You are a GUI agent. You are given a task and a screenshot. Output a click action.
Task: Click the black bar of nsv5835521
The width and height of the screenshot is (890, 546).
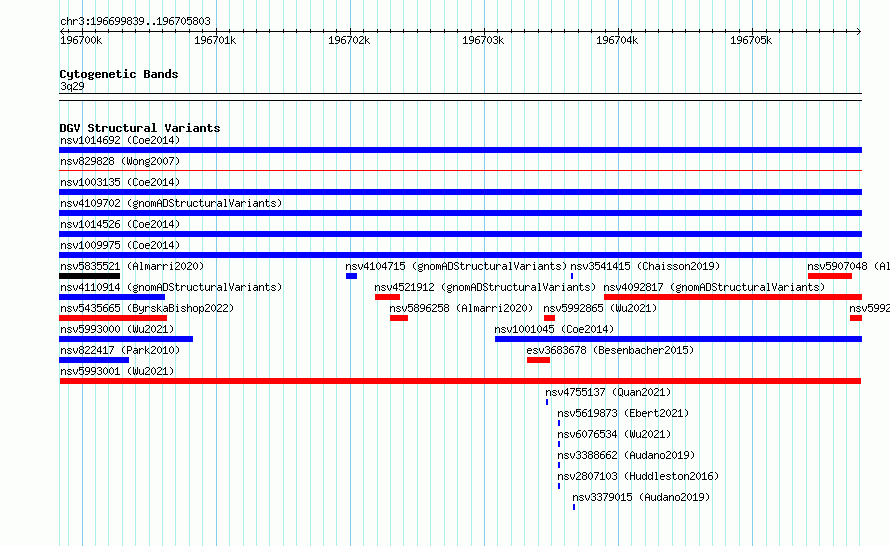pyautogui.click(x=90, y=276)
